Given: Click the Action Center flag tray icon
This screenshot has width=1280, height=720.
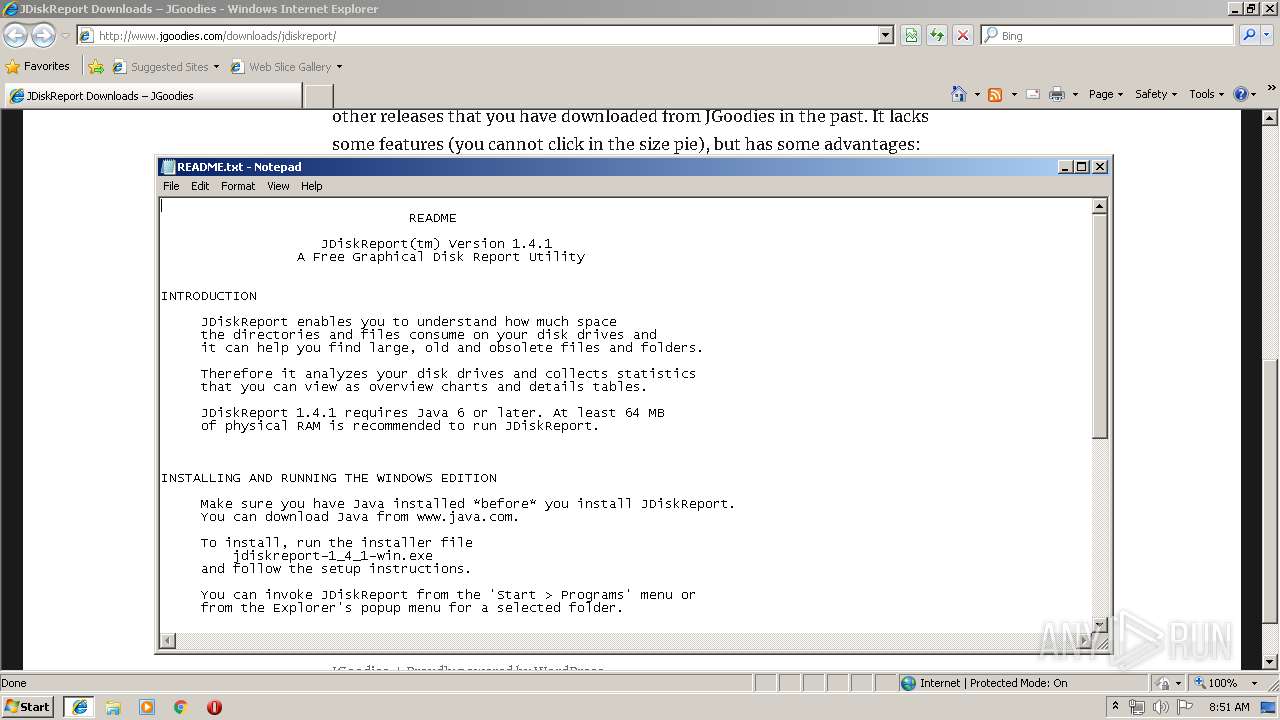Looking at the screenshot, I should pyautogui.click(x=1184, y=707).
